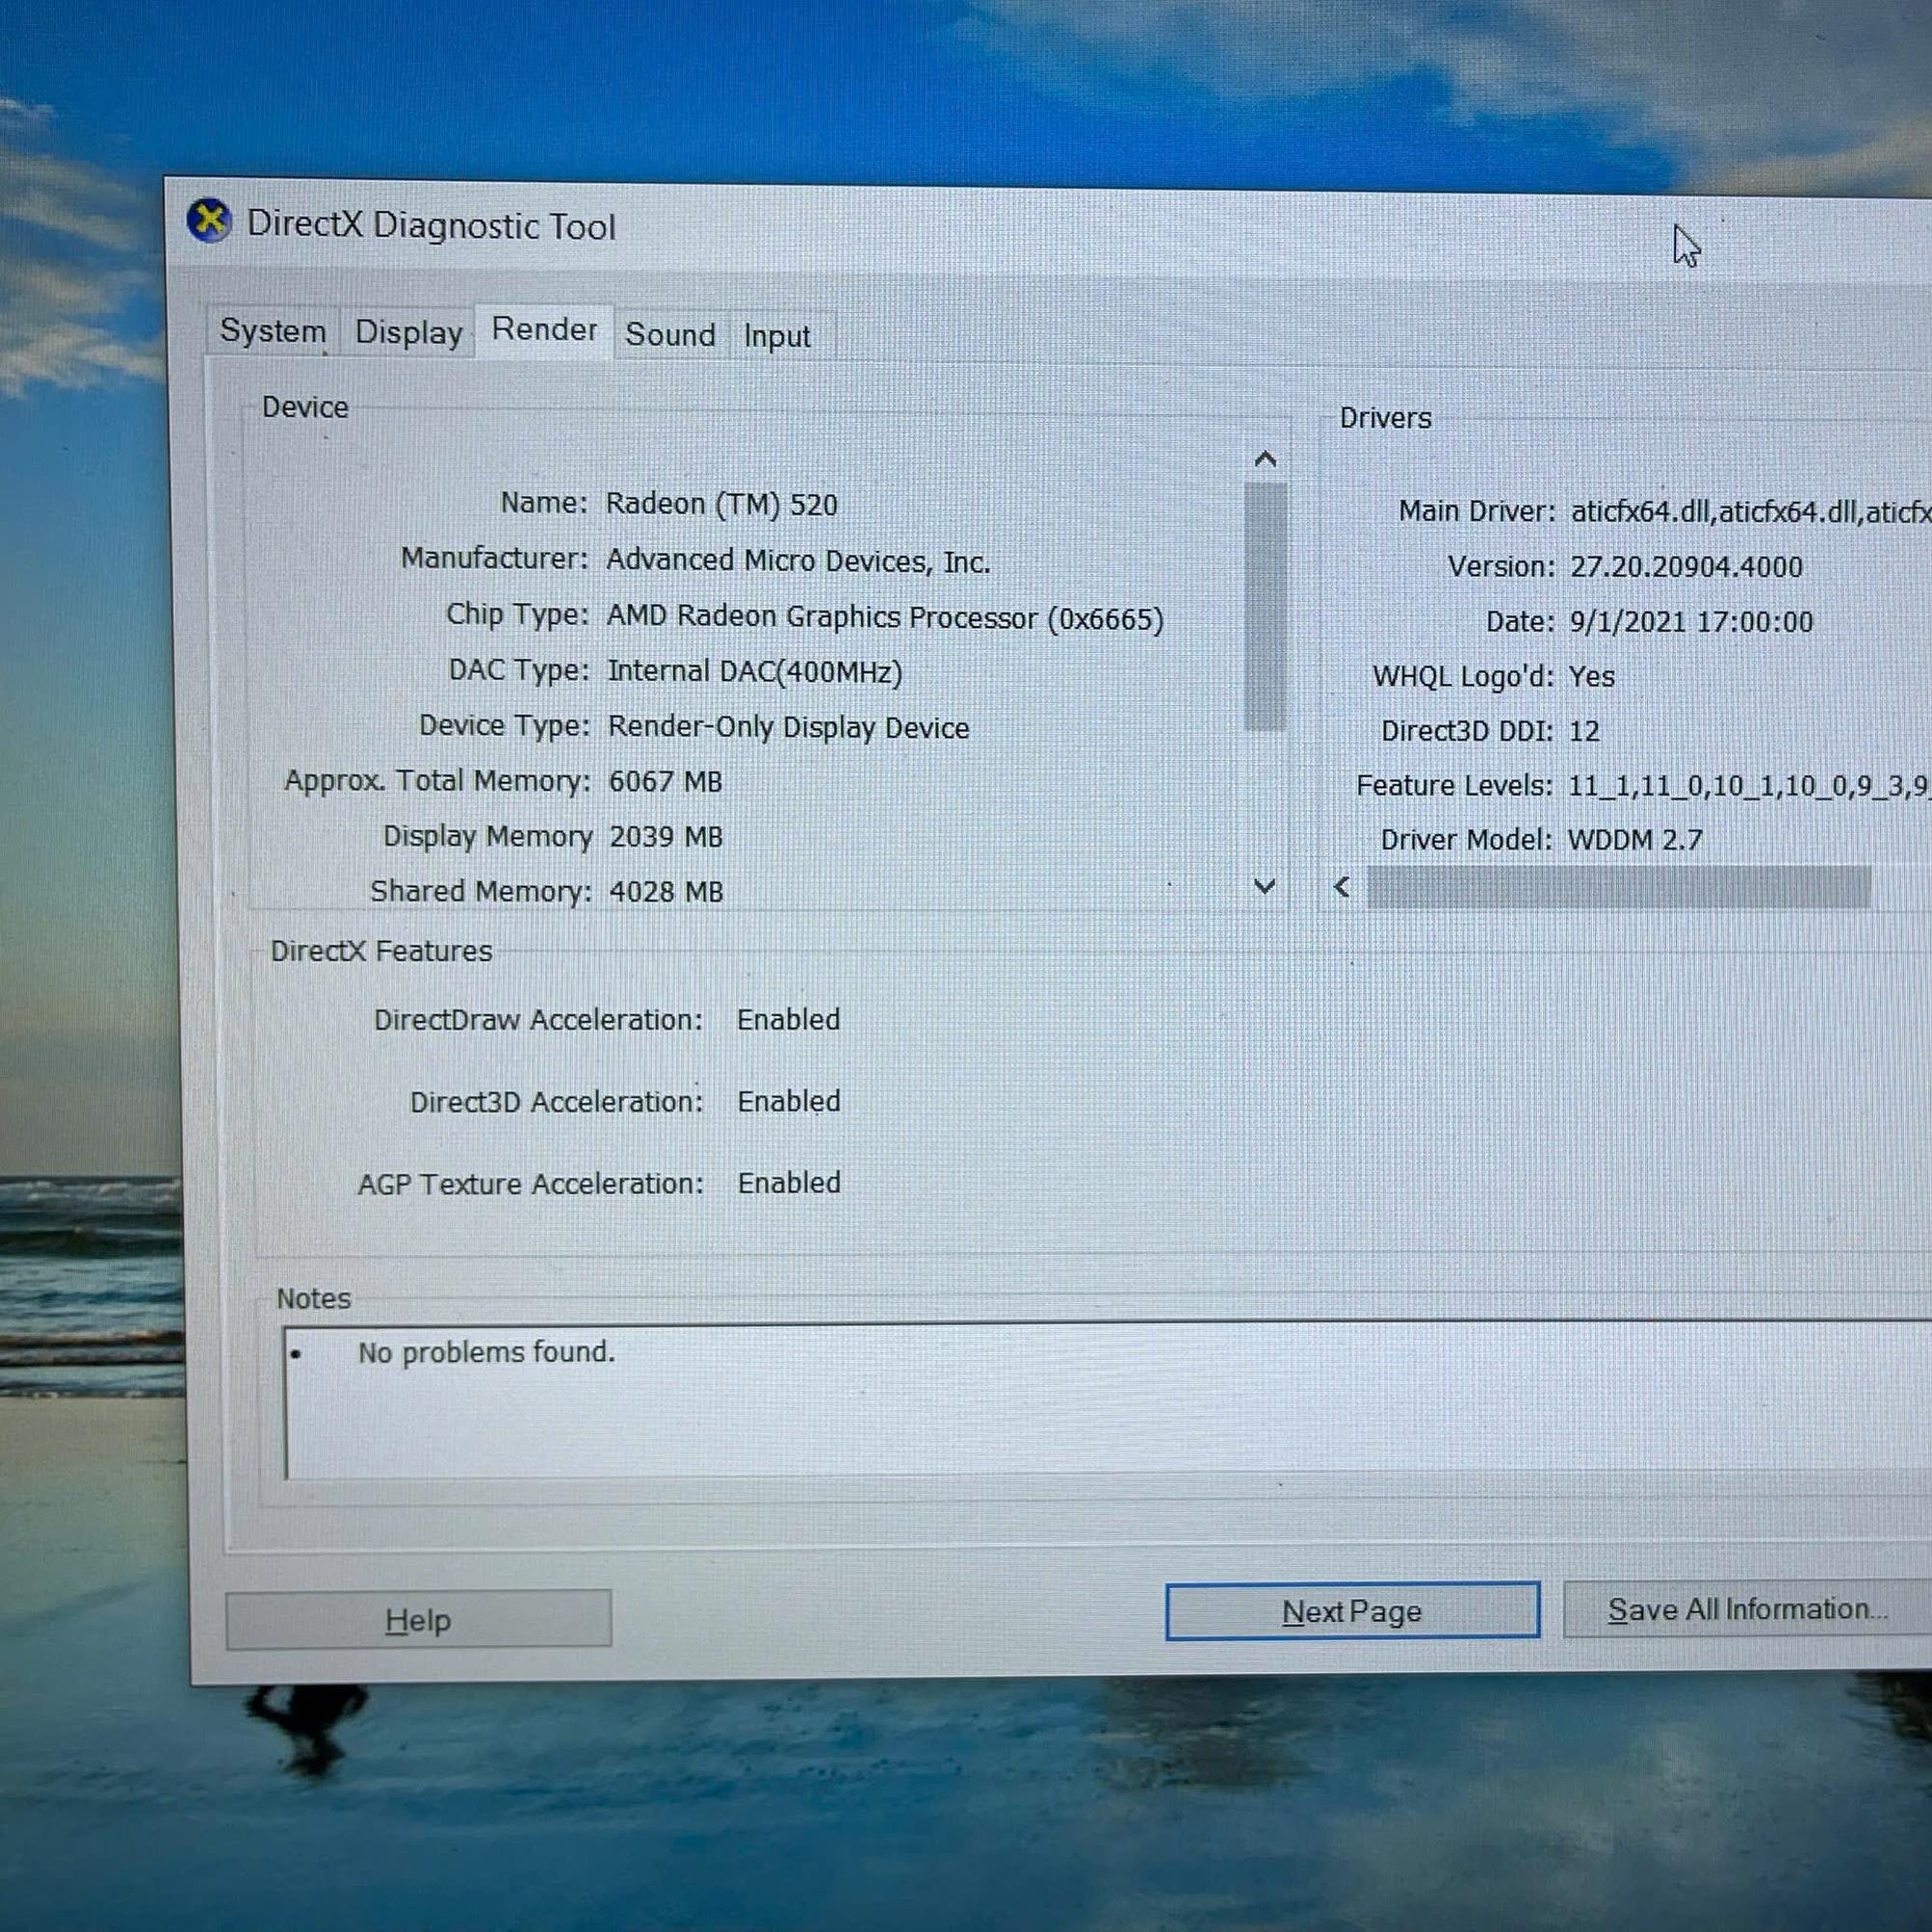Go to the Sound tab
This screenshot has width=1932, height=1932.
[670, 334]
